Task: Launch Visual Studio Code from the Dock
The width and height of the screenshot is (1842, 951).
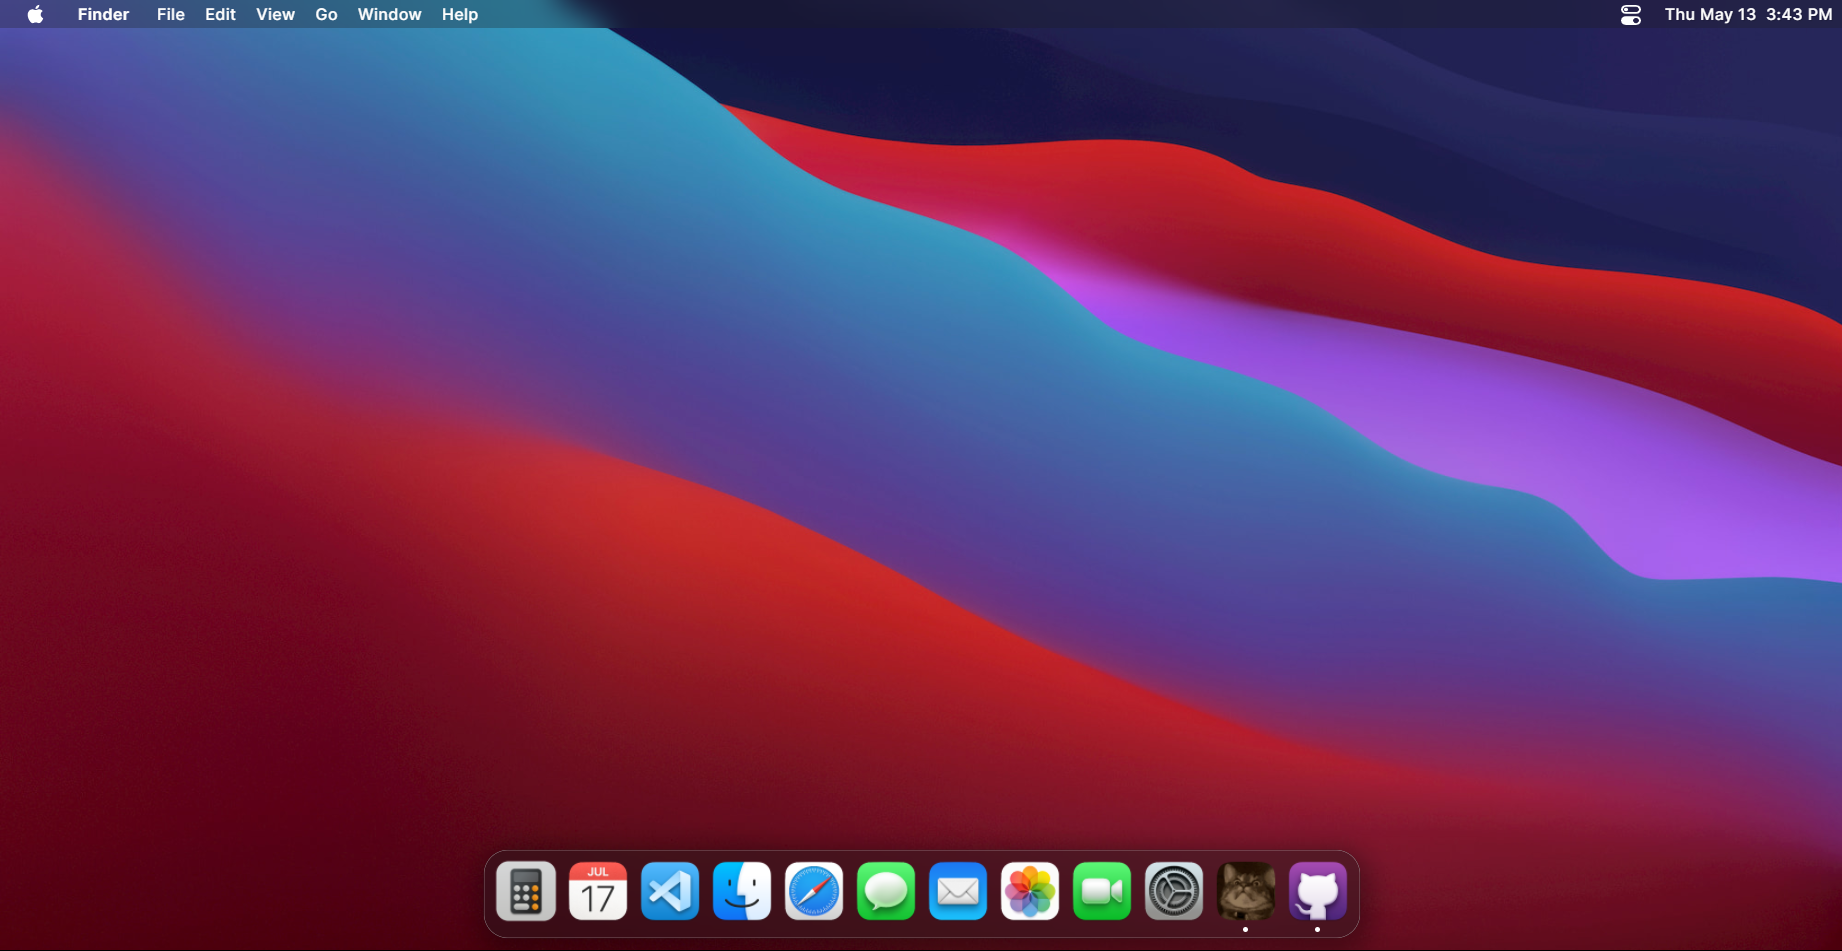Action: [669, 891]
